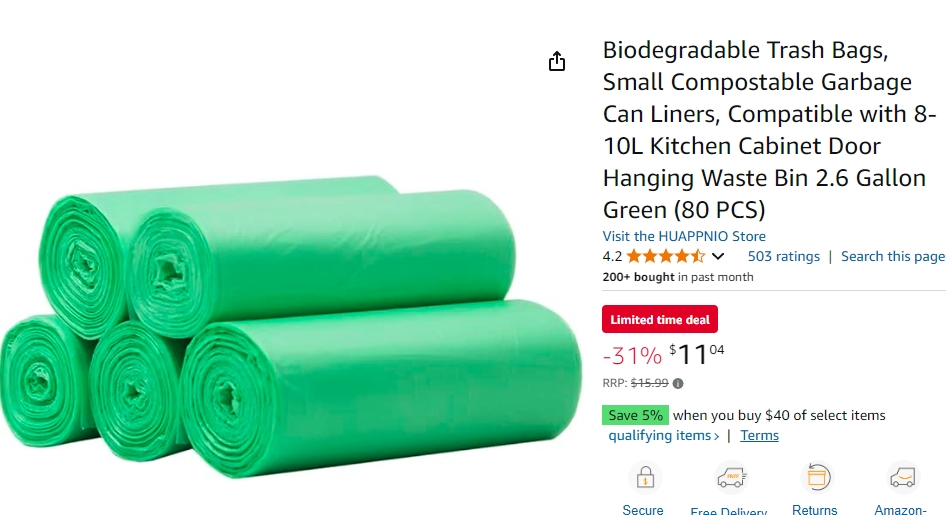Click the Secure transaction padlock icon
Image resolution: width=948 pixels, height=515 pixels.
click(645, 478)
